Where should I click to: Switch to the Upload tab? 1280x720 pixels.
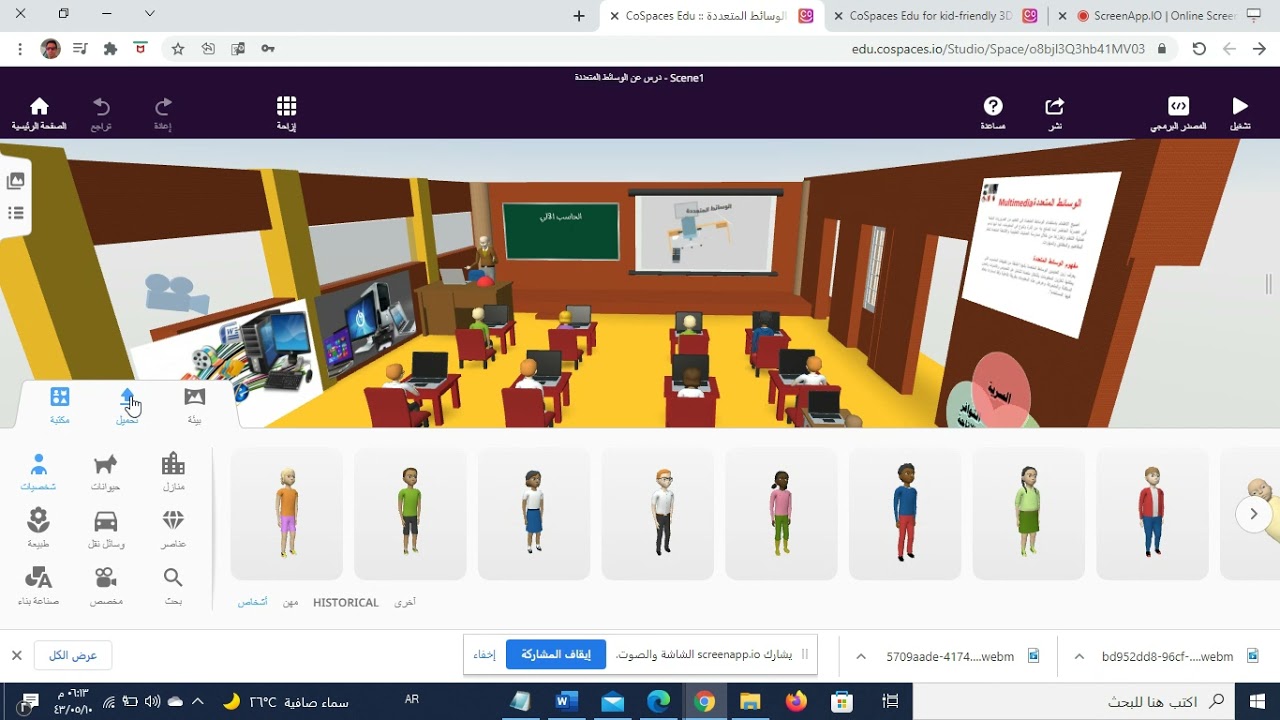[127, 405]
